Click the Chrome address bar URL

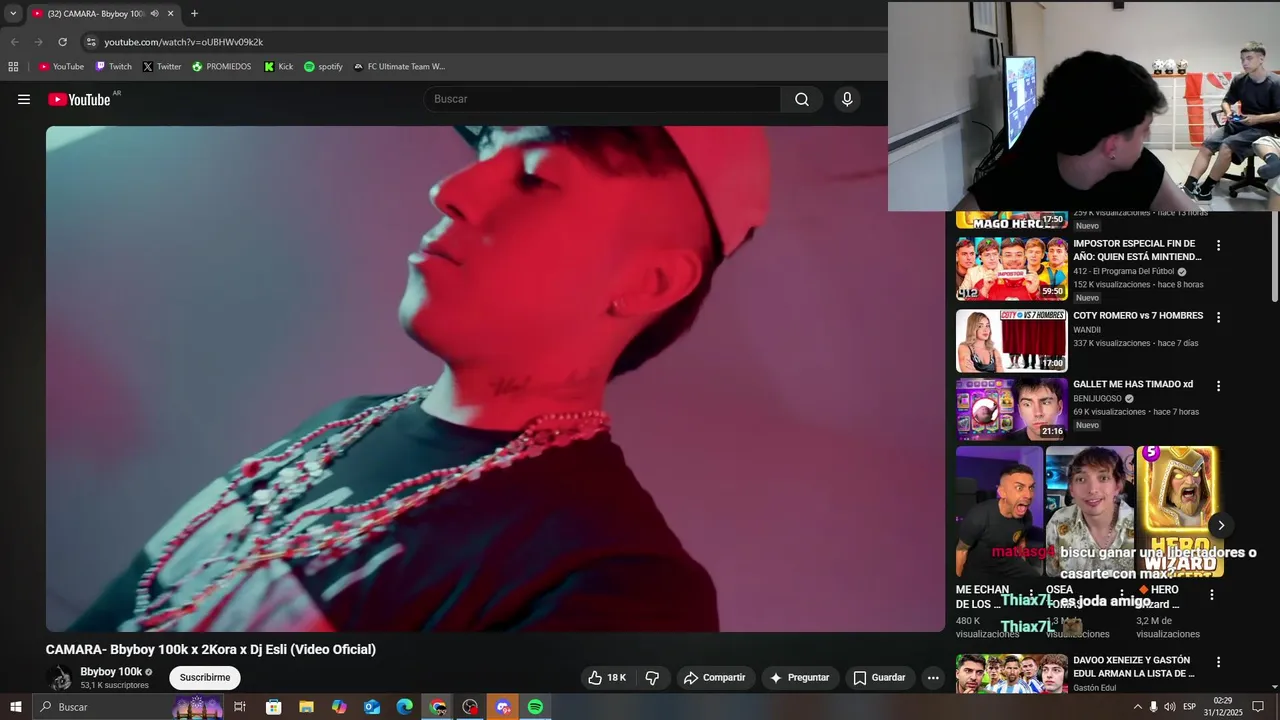tap(184, 42)
